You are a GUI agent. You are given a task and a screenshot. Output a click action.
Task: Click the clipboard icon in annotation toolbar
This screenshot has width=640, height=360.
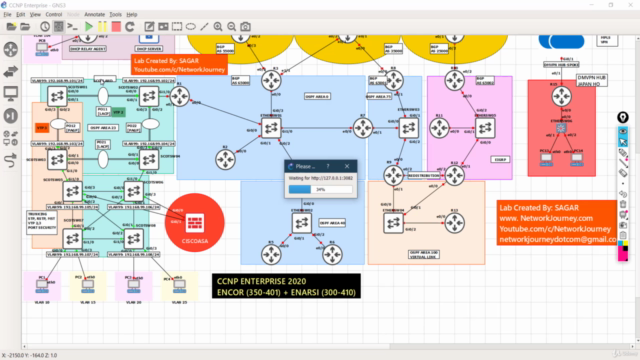coord(622,235)
